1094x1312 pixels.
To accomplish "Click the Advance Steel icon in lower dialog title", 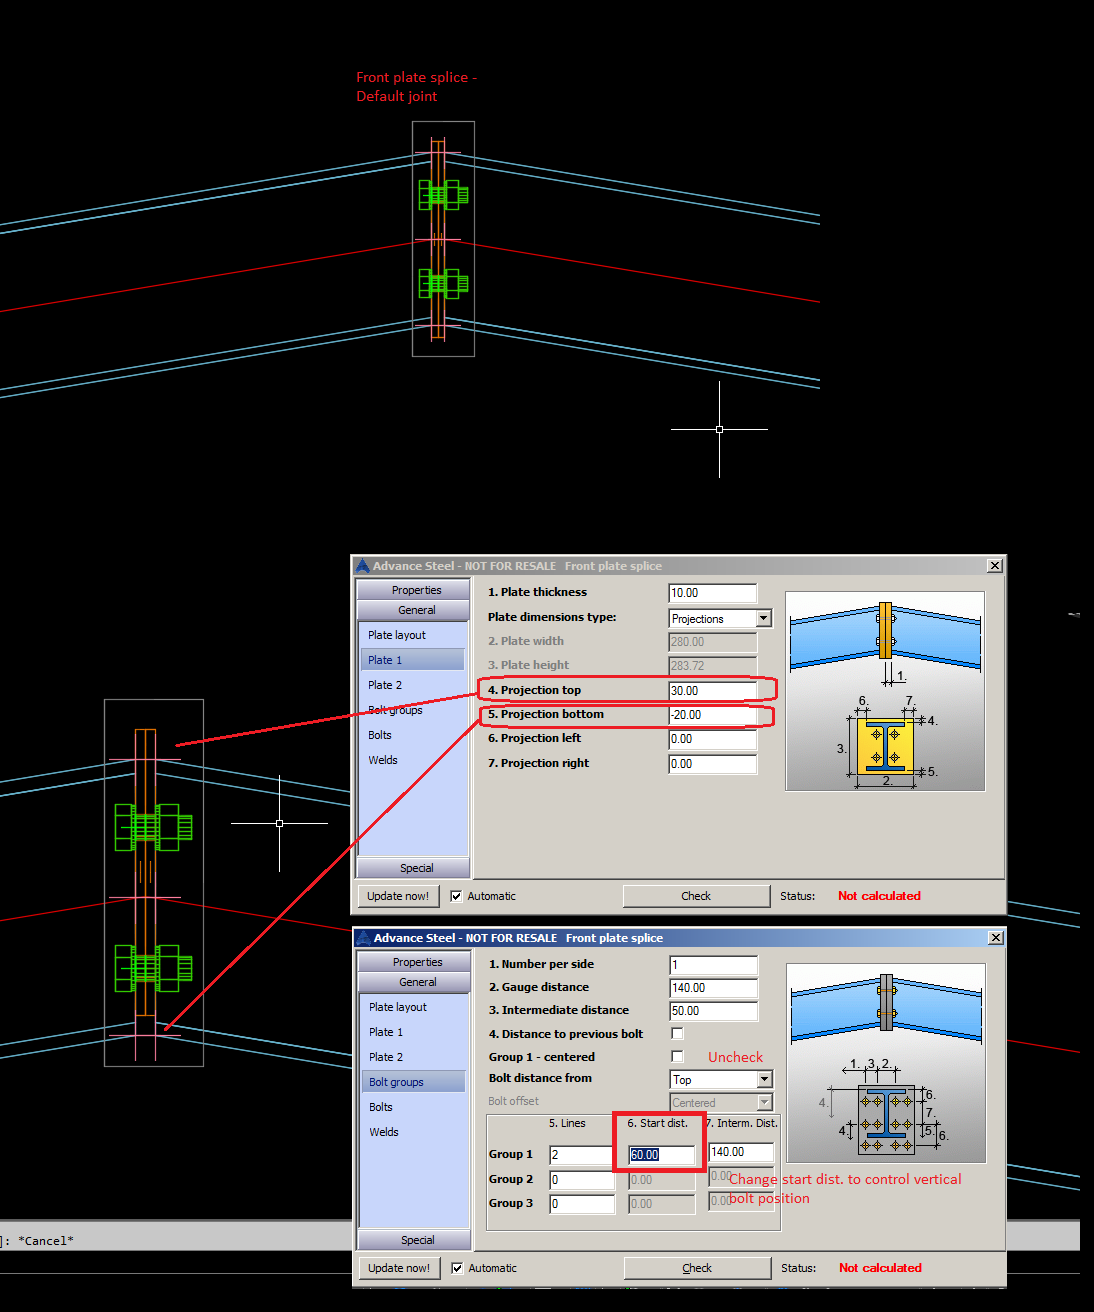I will coord(363,938).
